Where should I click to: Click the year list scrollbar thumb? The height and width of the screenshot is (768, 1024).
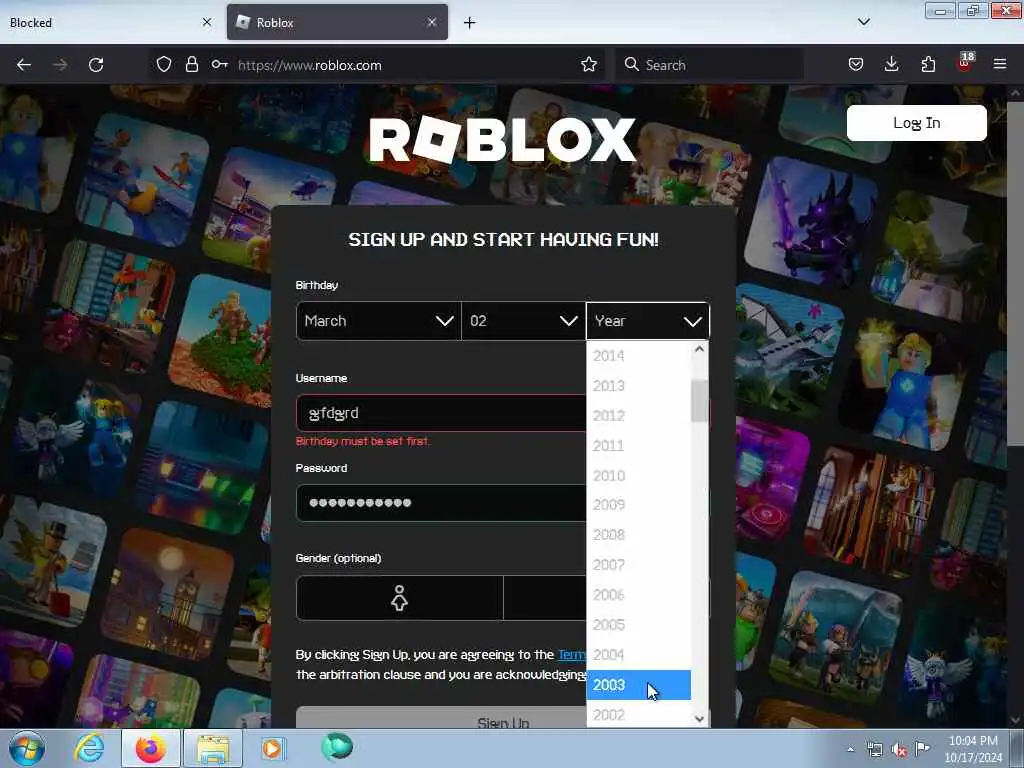(x=699, y=401)
